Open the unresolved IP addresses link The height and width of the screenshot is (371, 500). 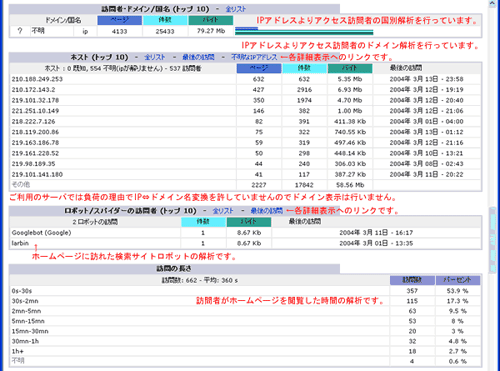click(x=254, y=57)
